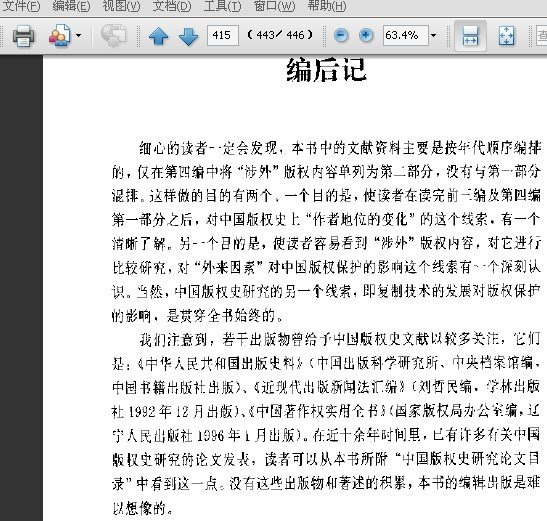Click the page number field showing 415
The width and height of the screenshot is (547, 521).
(x=223, y=35)
